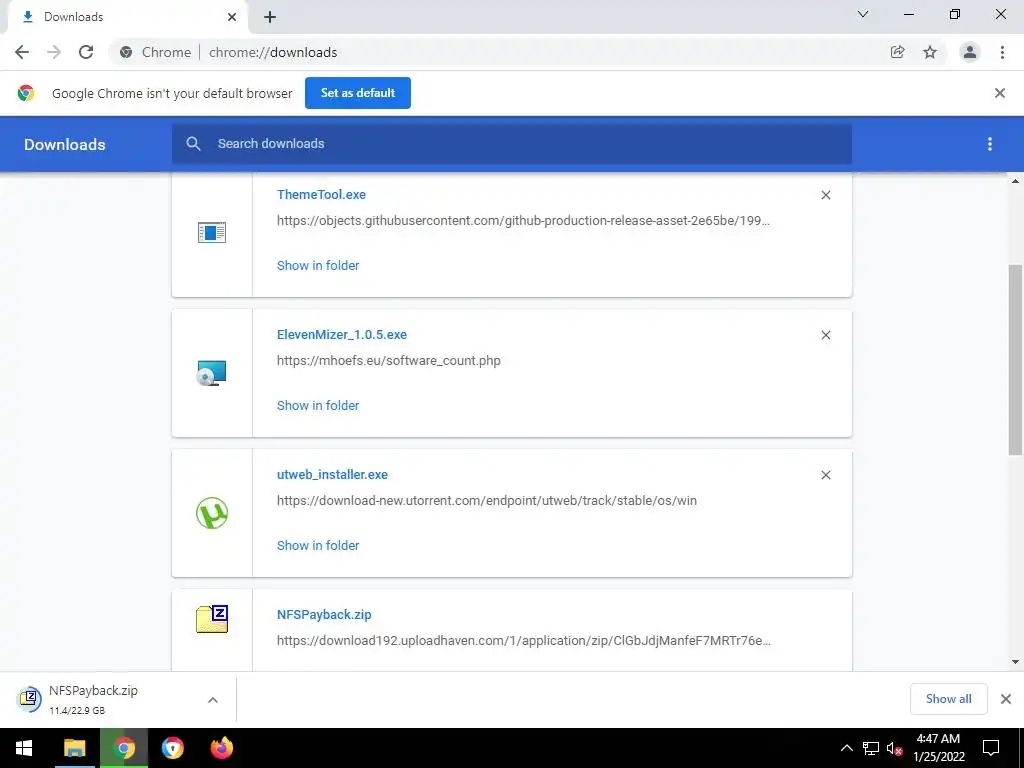Open Firefox from the taskbar
The width and height of the screenshot is (1024, 768).
(221, 748)
